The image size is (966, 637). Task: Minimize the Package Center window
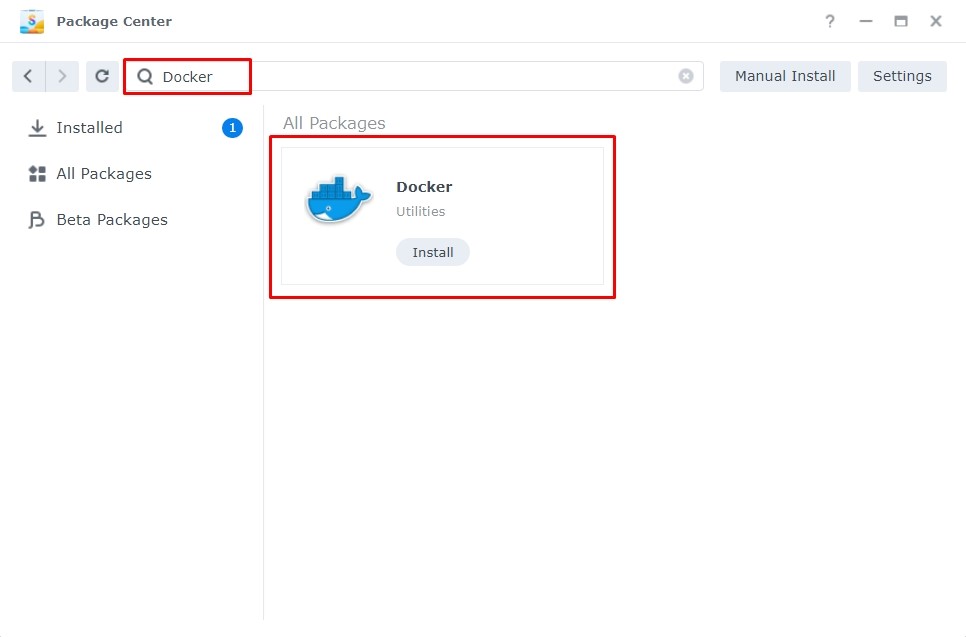pos(866,22)
